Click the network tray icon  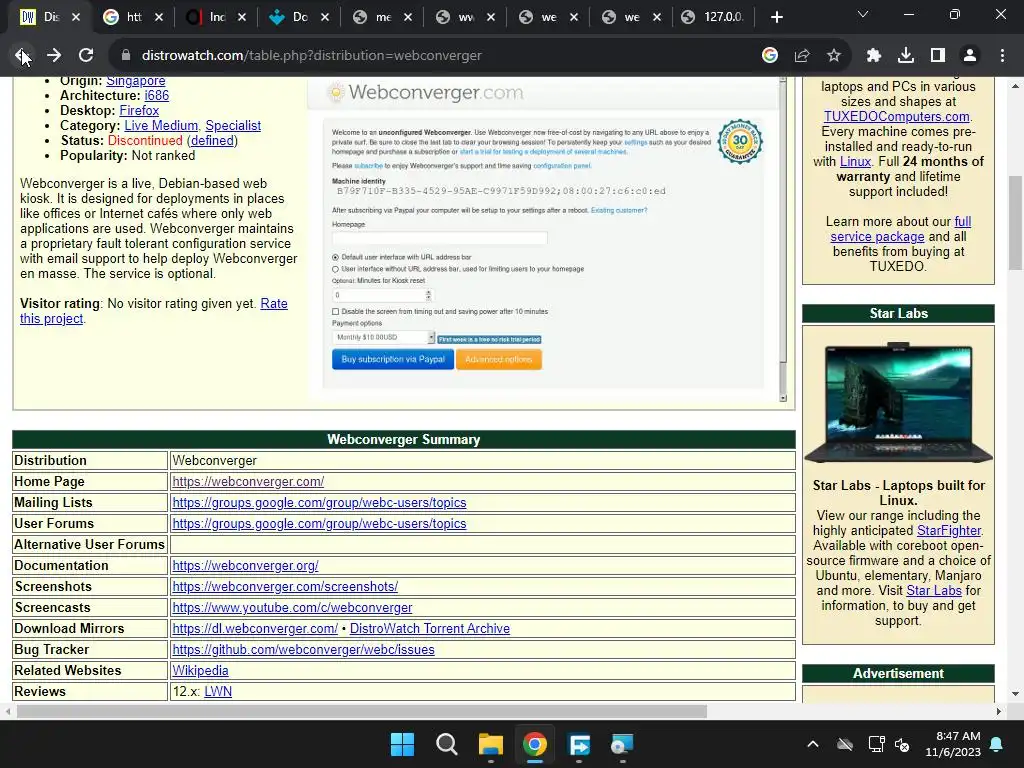click(x=876, y=744)
